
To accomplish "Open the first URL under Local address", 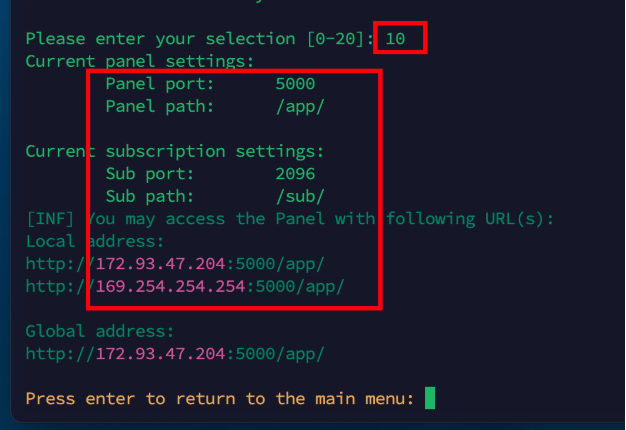I will 175,264.
